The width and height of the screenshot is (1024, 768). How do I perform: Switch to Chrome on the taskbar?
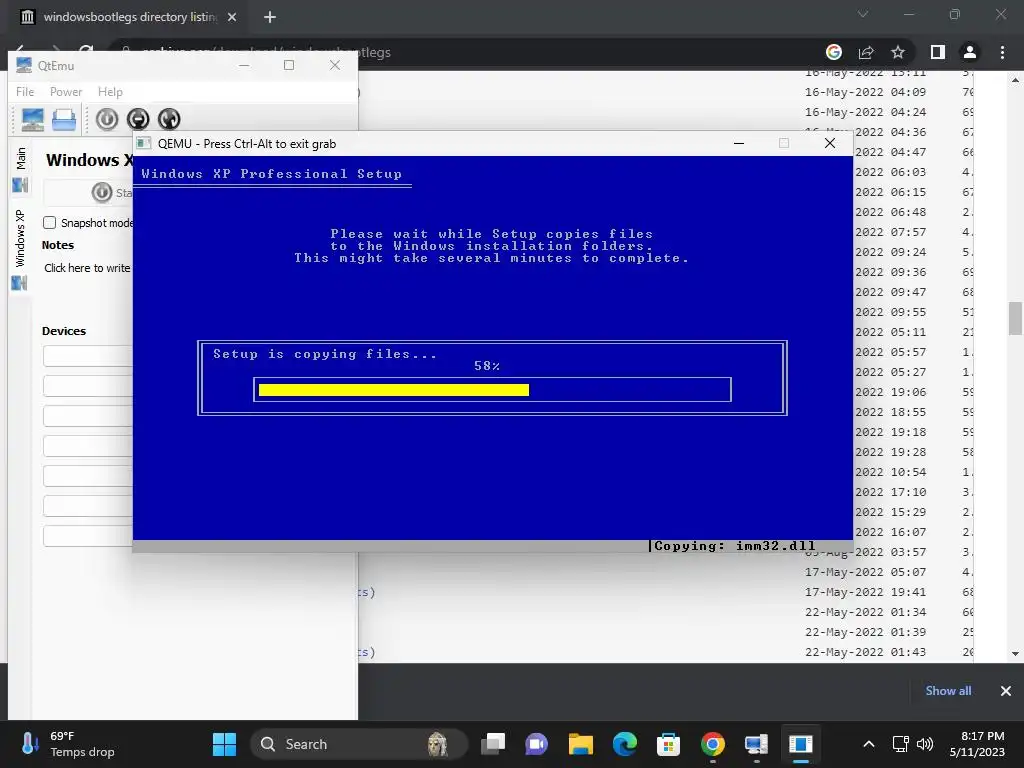coord(712,744)
